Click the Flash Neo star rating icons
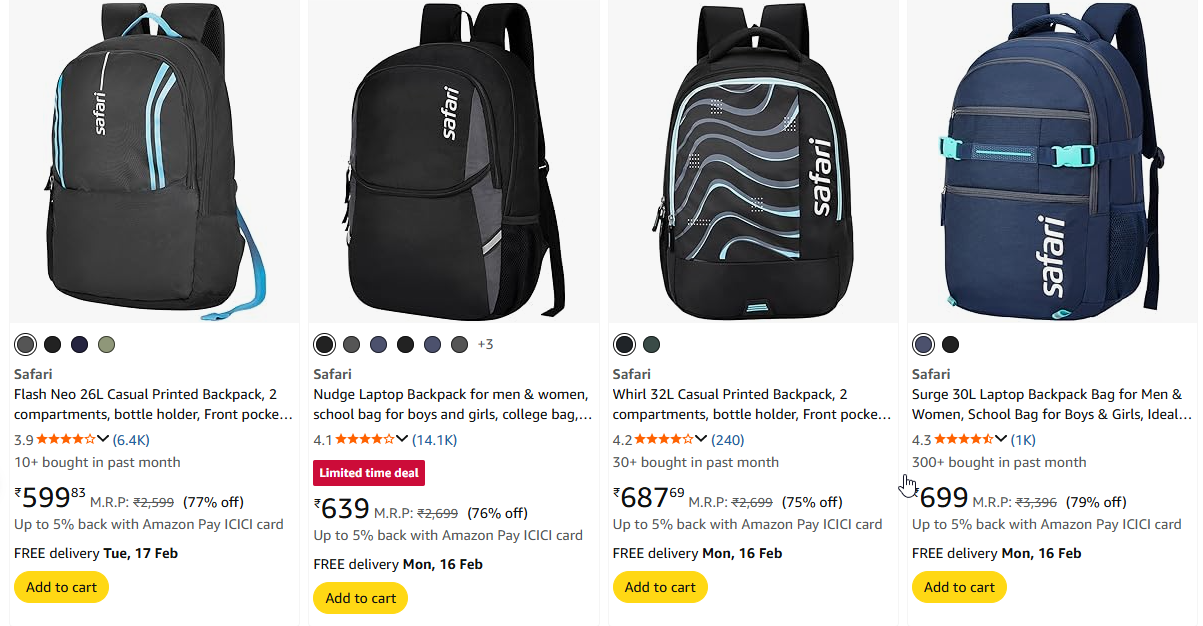The width and height of the screenshot is (1203, 626). click(66, 439)
